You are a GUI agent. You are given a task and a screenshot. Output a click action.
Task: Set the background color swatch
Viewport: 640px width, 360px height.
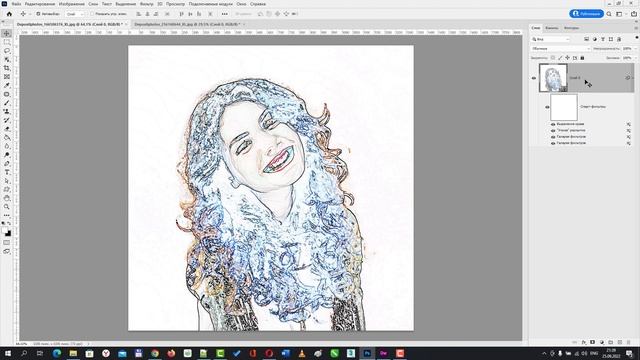click(x=9, y=234)
